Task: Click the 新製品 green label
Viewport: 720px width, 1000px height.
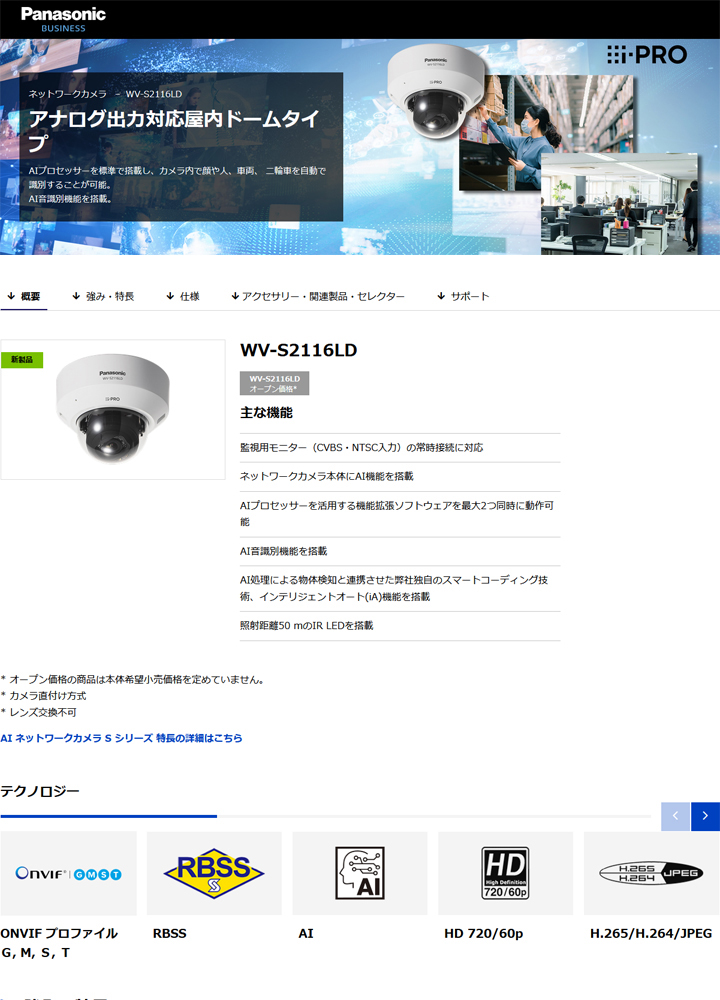Action: click(x=22, y=359)
